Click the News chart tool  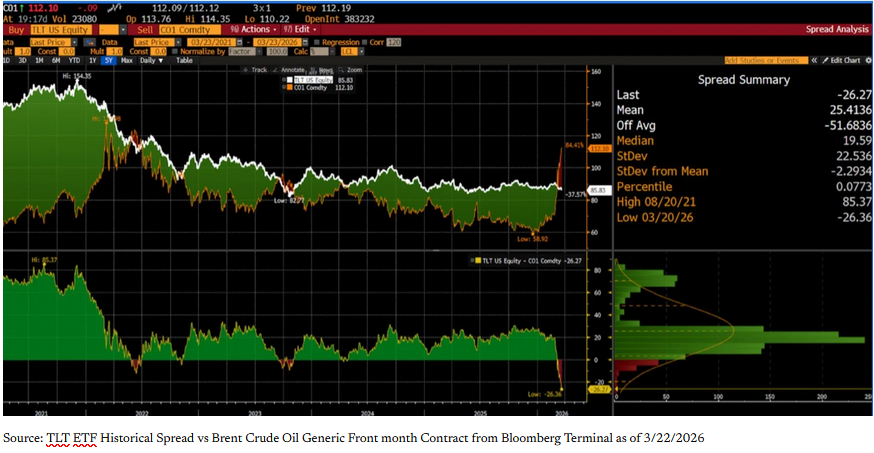322,70
